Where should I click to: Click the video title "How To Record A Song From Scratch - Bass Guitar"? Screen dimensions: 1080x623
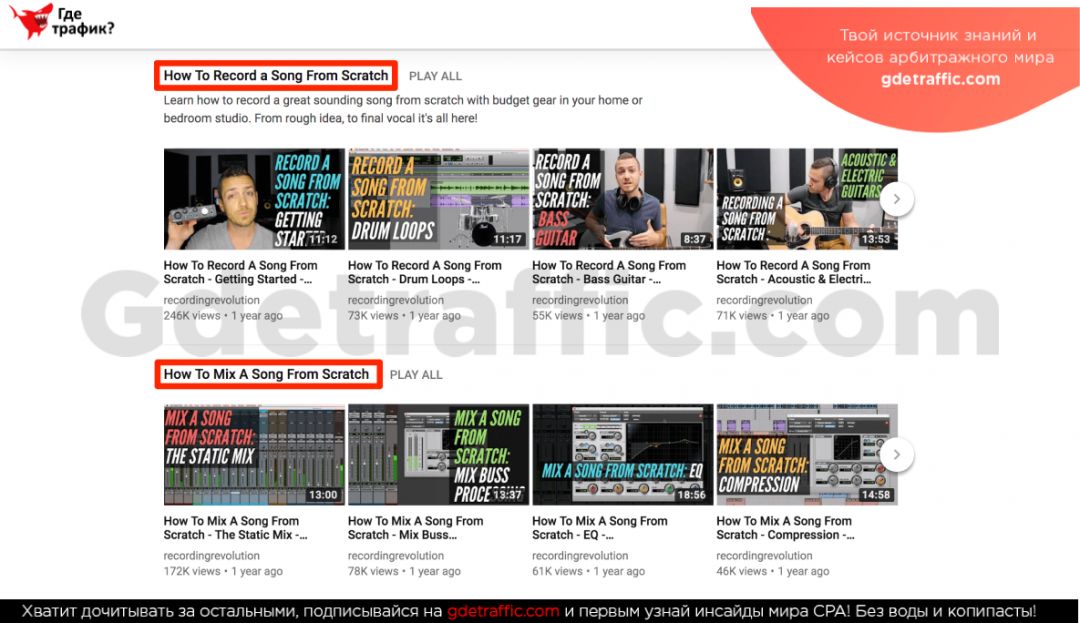point(612,272)
